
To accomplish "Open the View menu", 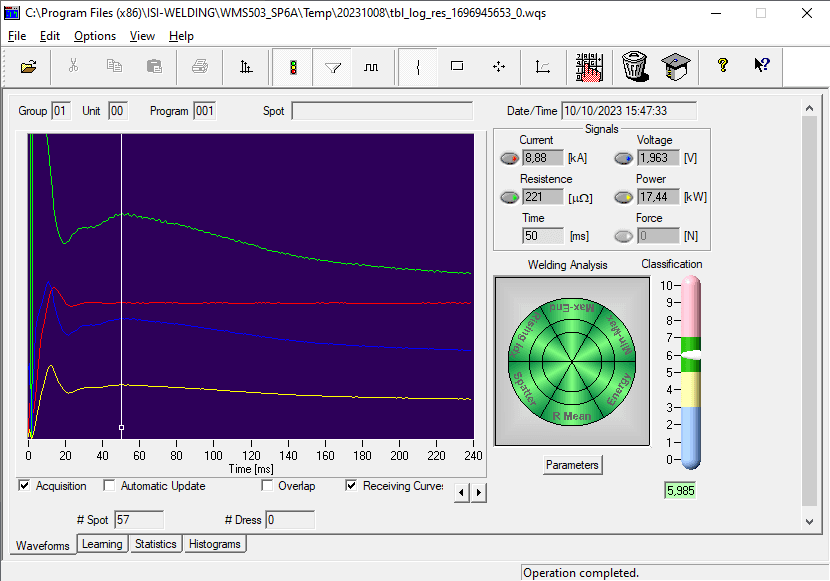I will point(142,36).
